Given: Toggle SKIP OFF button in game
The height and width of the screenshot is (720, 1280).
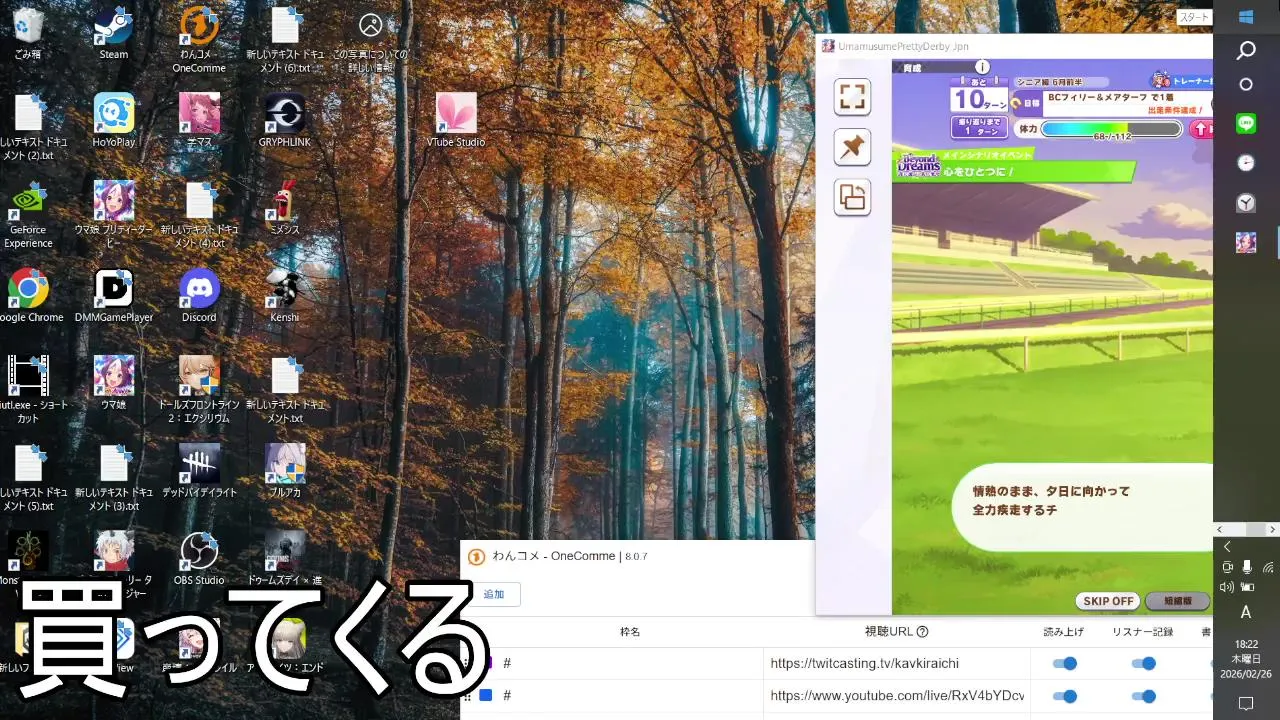Looking at the screenshot, I should point(1108,601).
